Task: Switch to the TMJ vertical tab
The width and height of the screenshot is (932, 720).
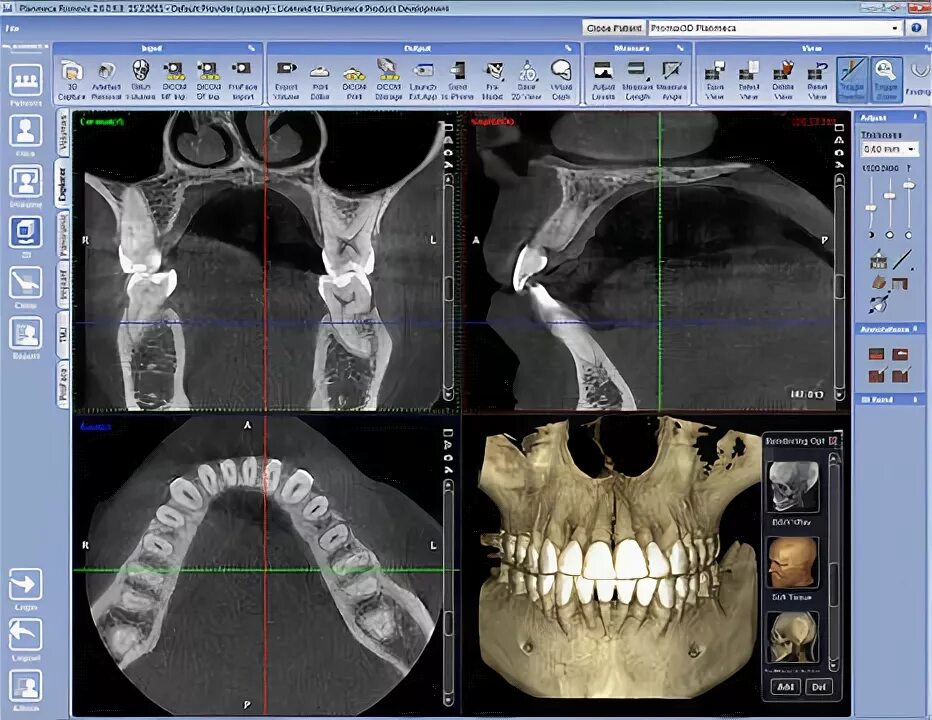Action: coord(62,334)
